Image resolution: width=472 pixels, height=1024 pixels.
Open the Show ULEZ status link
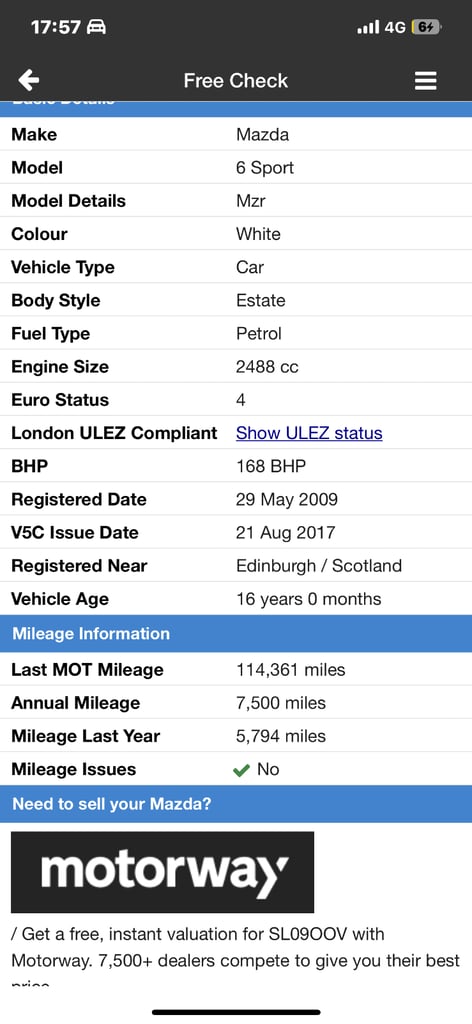[309, 433]
